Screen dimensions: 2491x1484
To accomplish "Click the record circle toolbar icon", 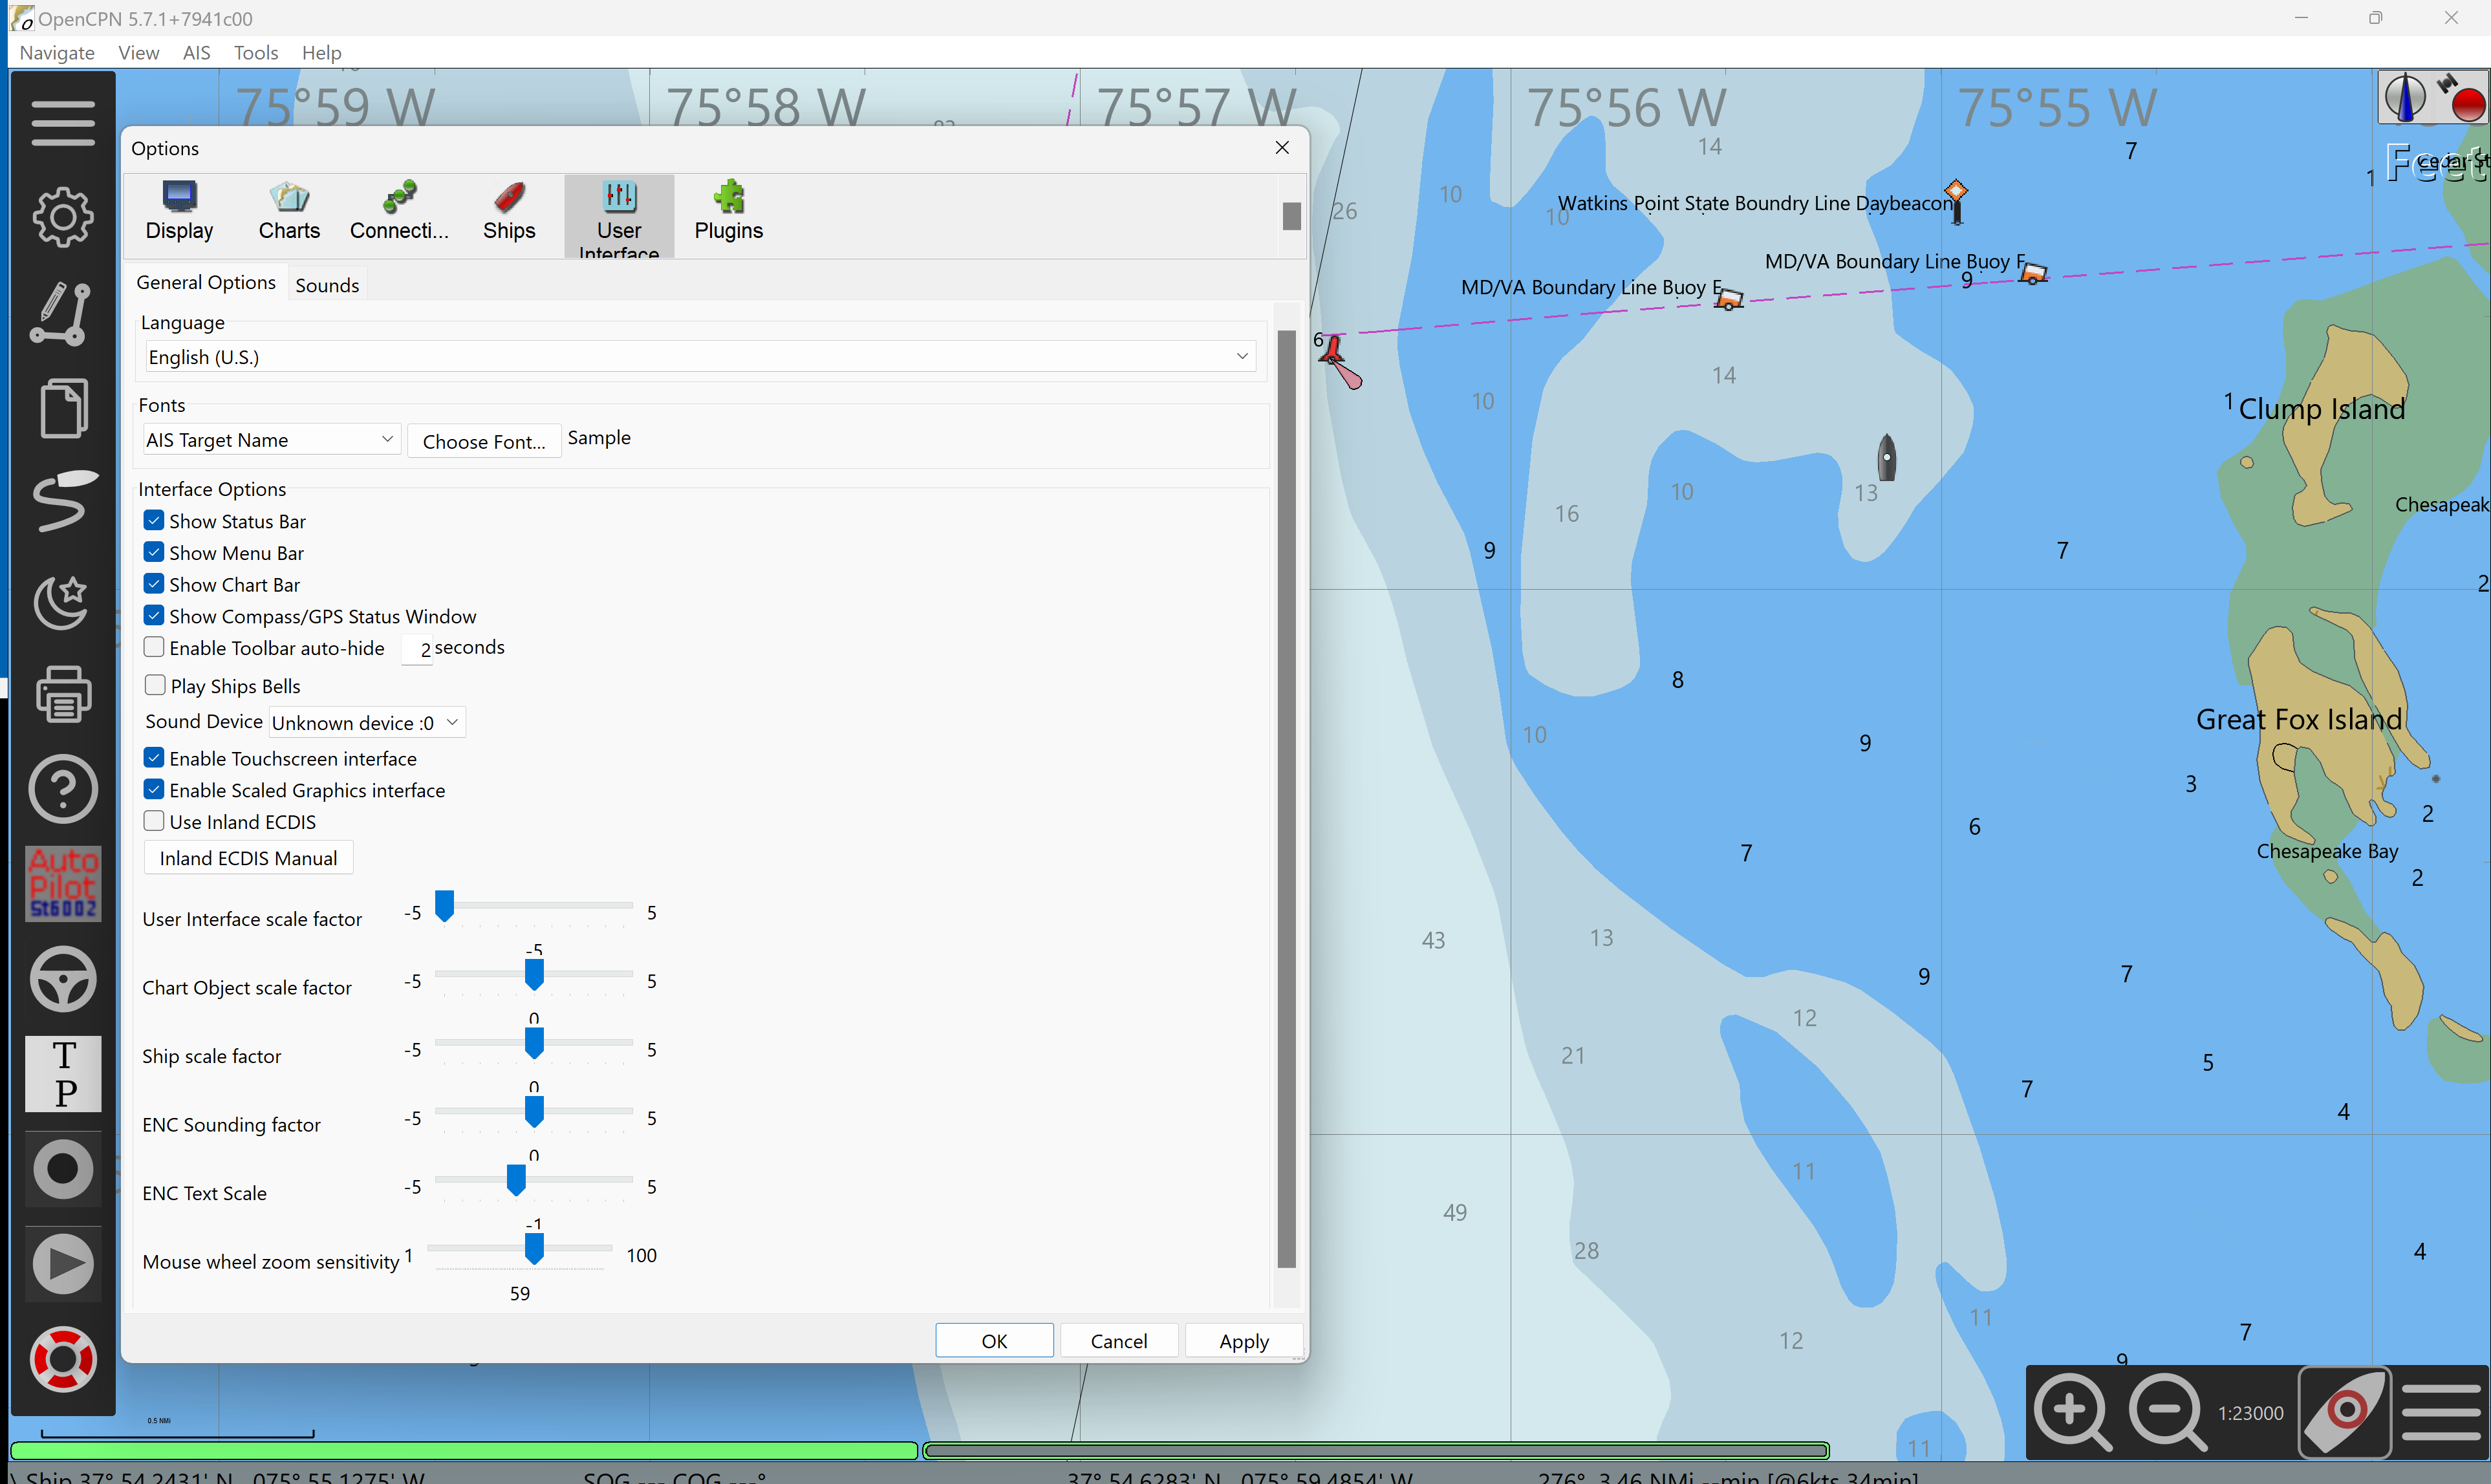I will (x=63, y=1169).
